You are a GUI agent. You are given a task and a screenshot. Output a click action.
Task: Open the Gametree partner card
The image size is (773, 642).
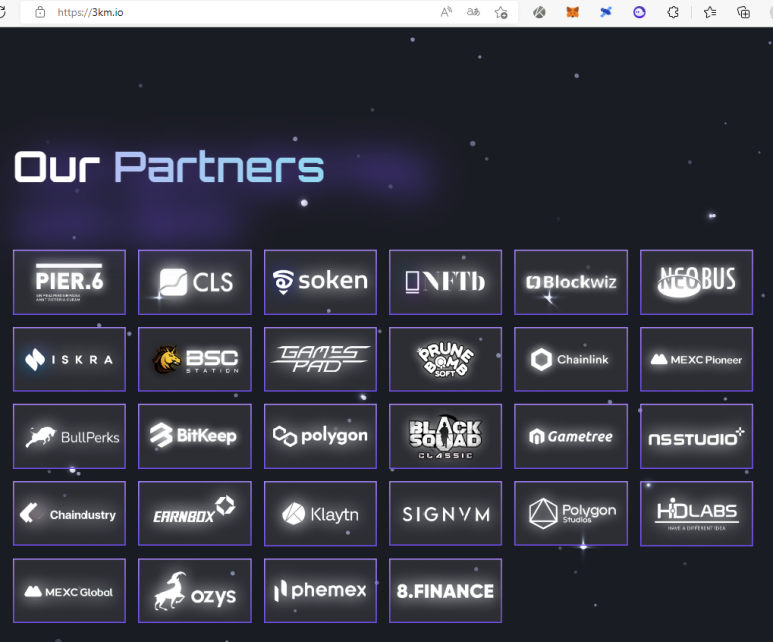571,436
